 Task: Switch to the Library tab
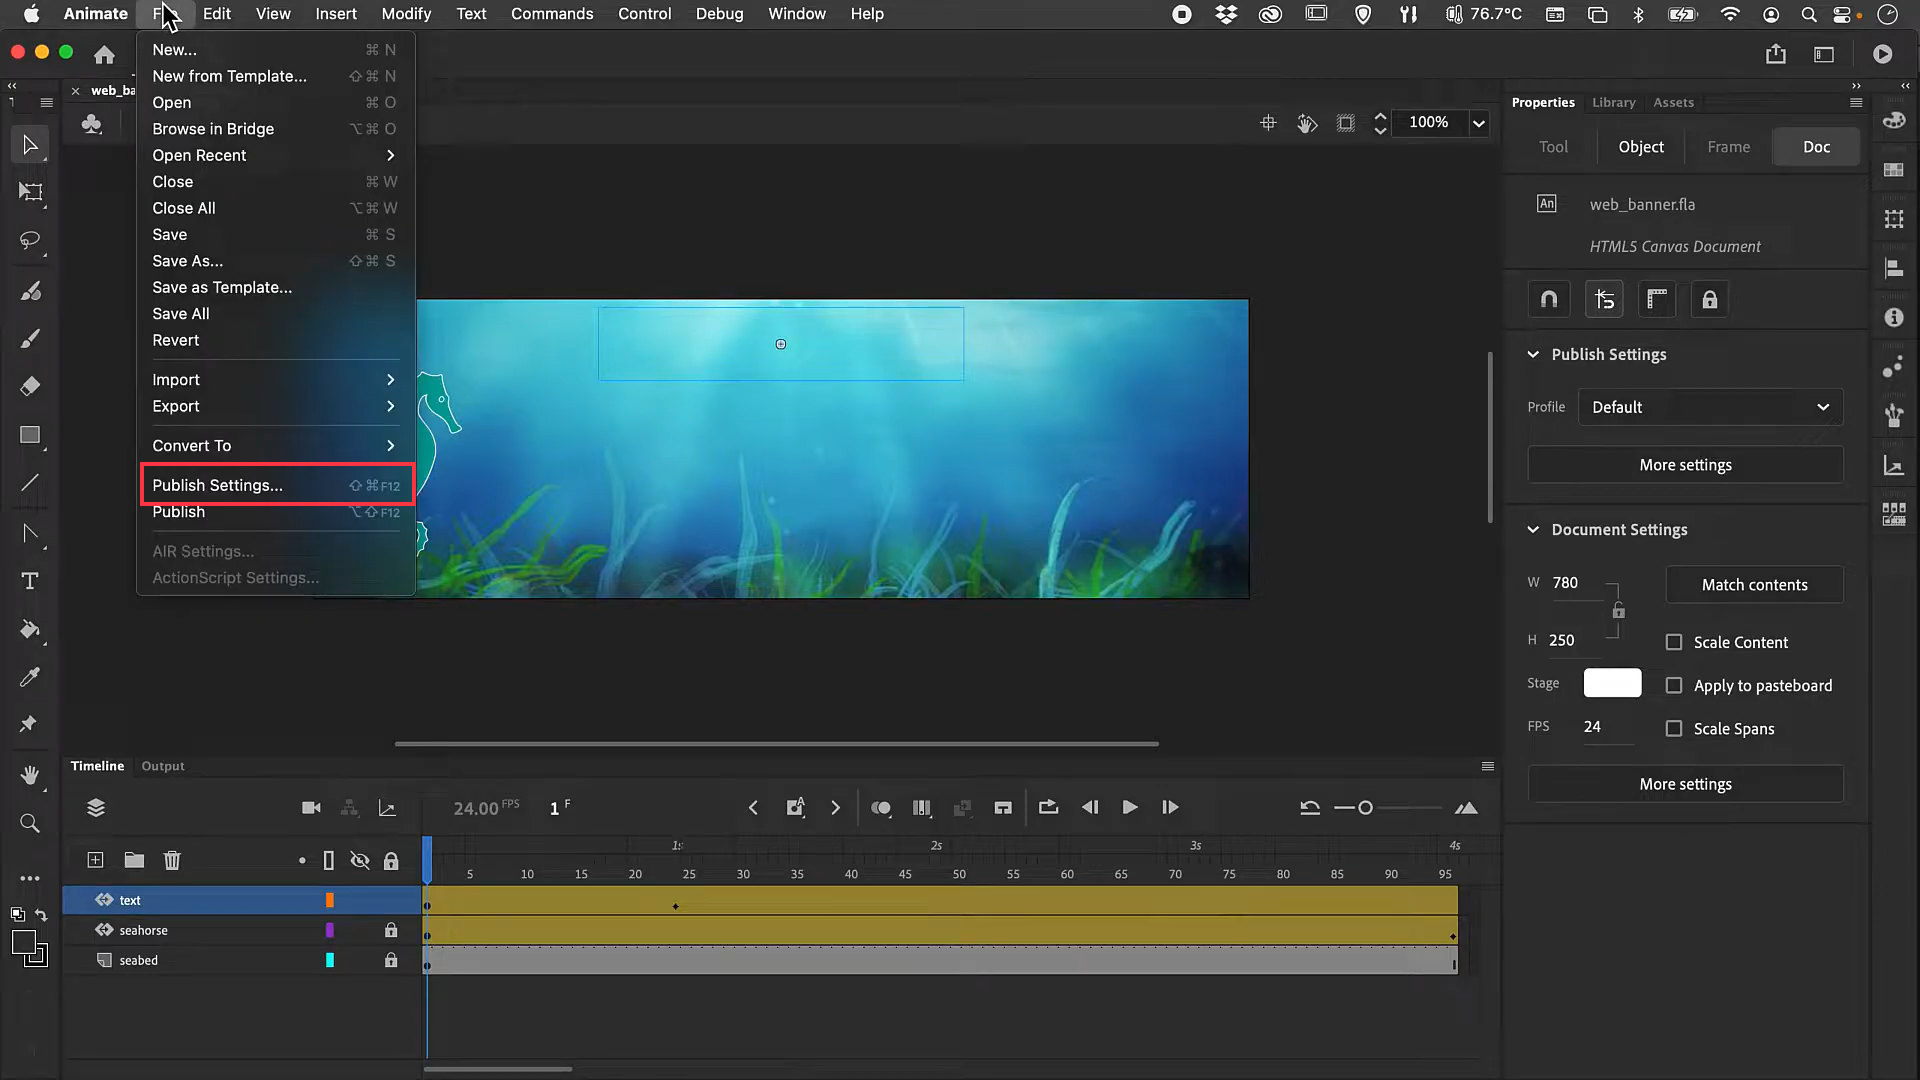pos(1613,102)
